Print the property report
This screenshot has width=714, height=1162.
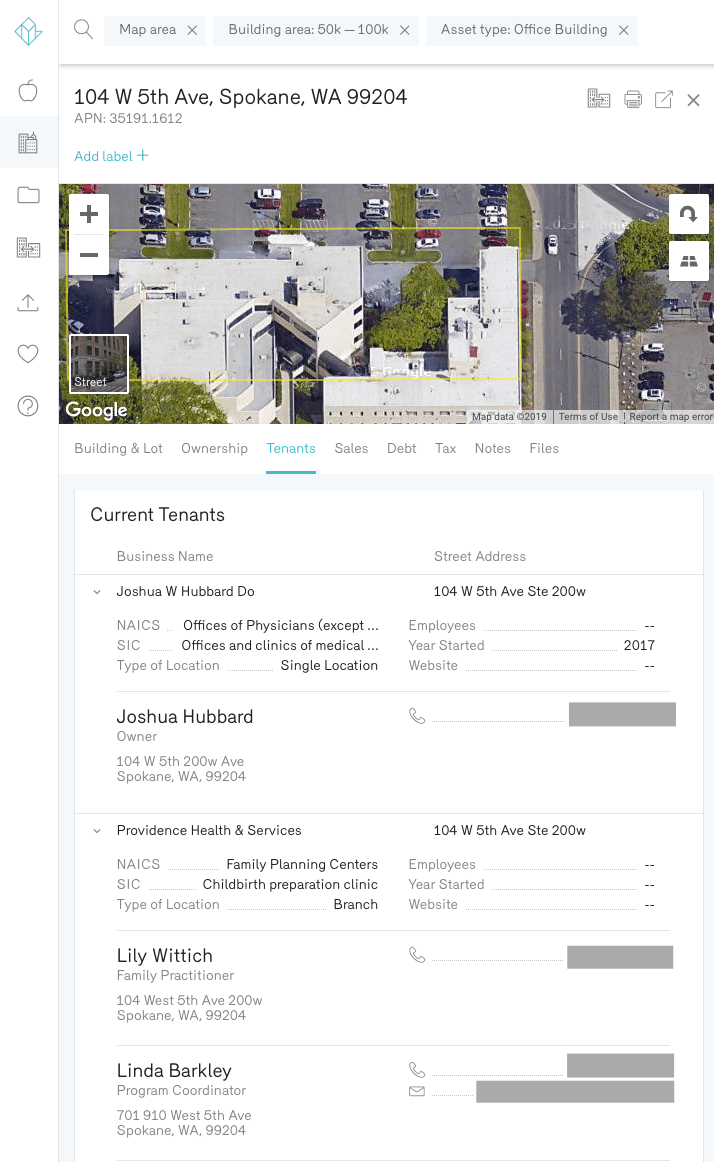[632, 99]
